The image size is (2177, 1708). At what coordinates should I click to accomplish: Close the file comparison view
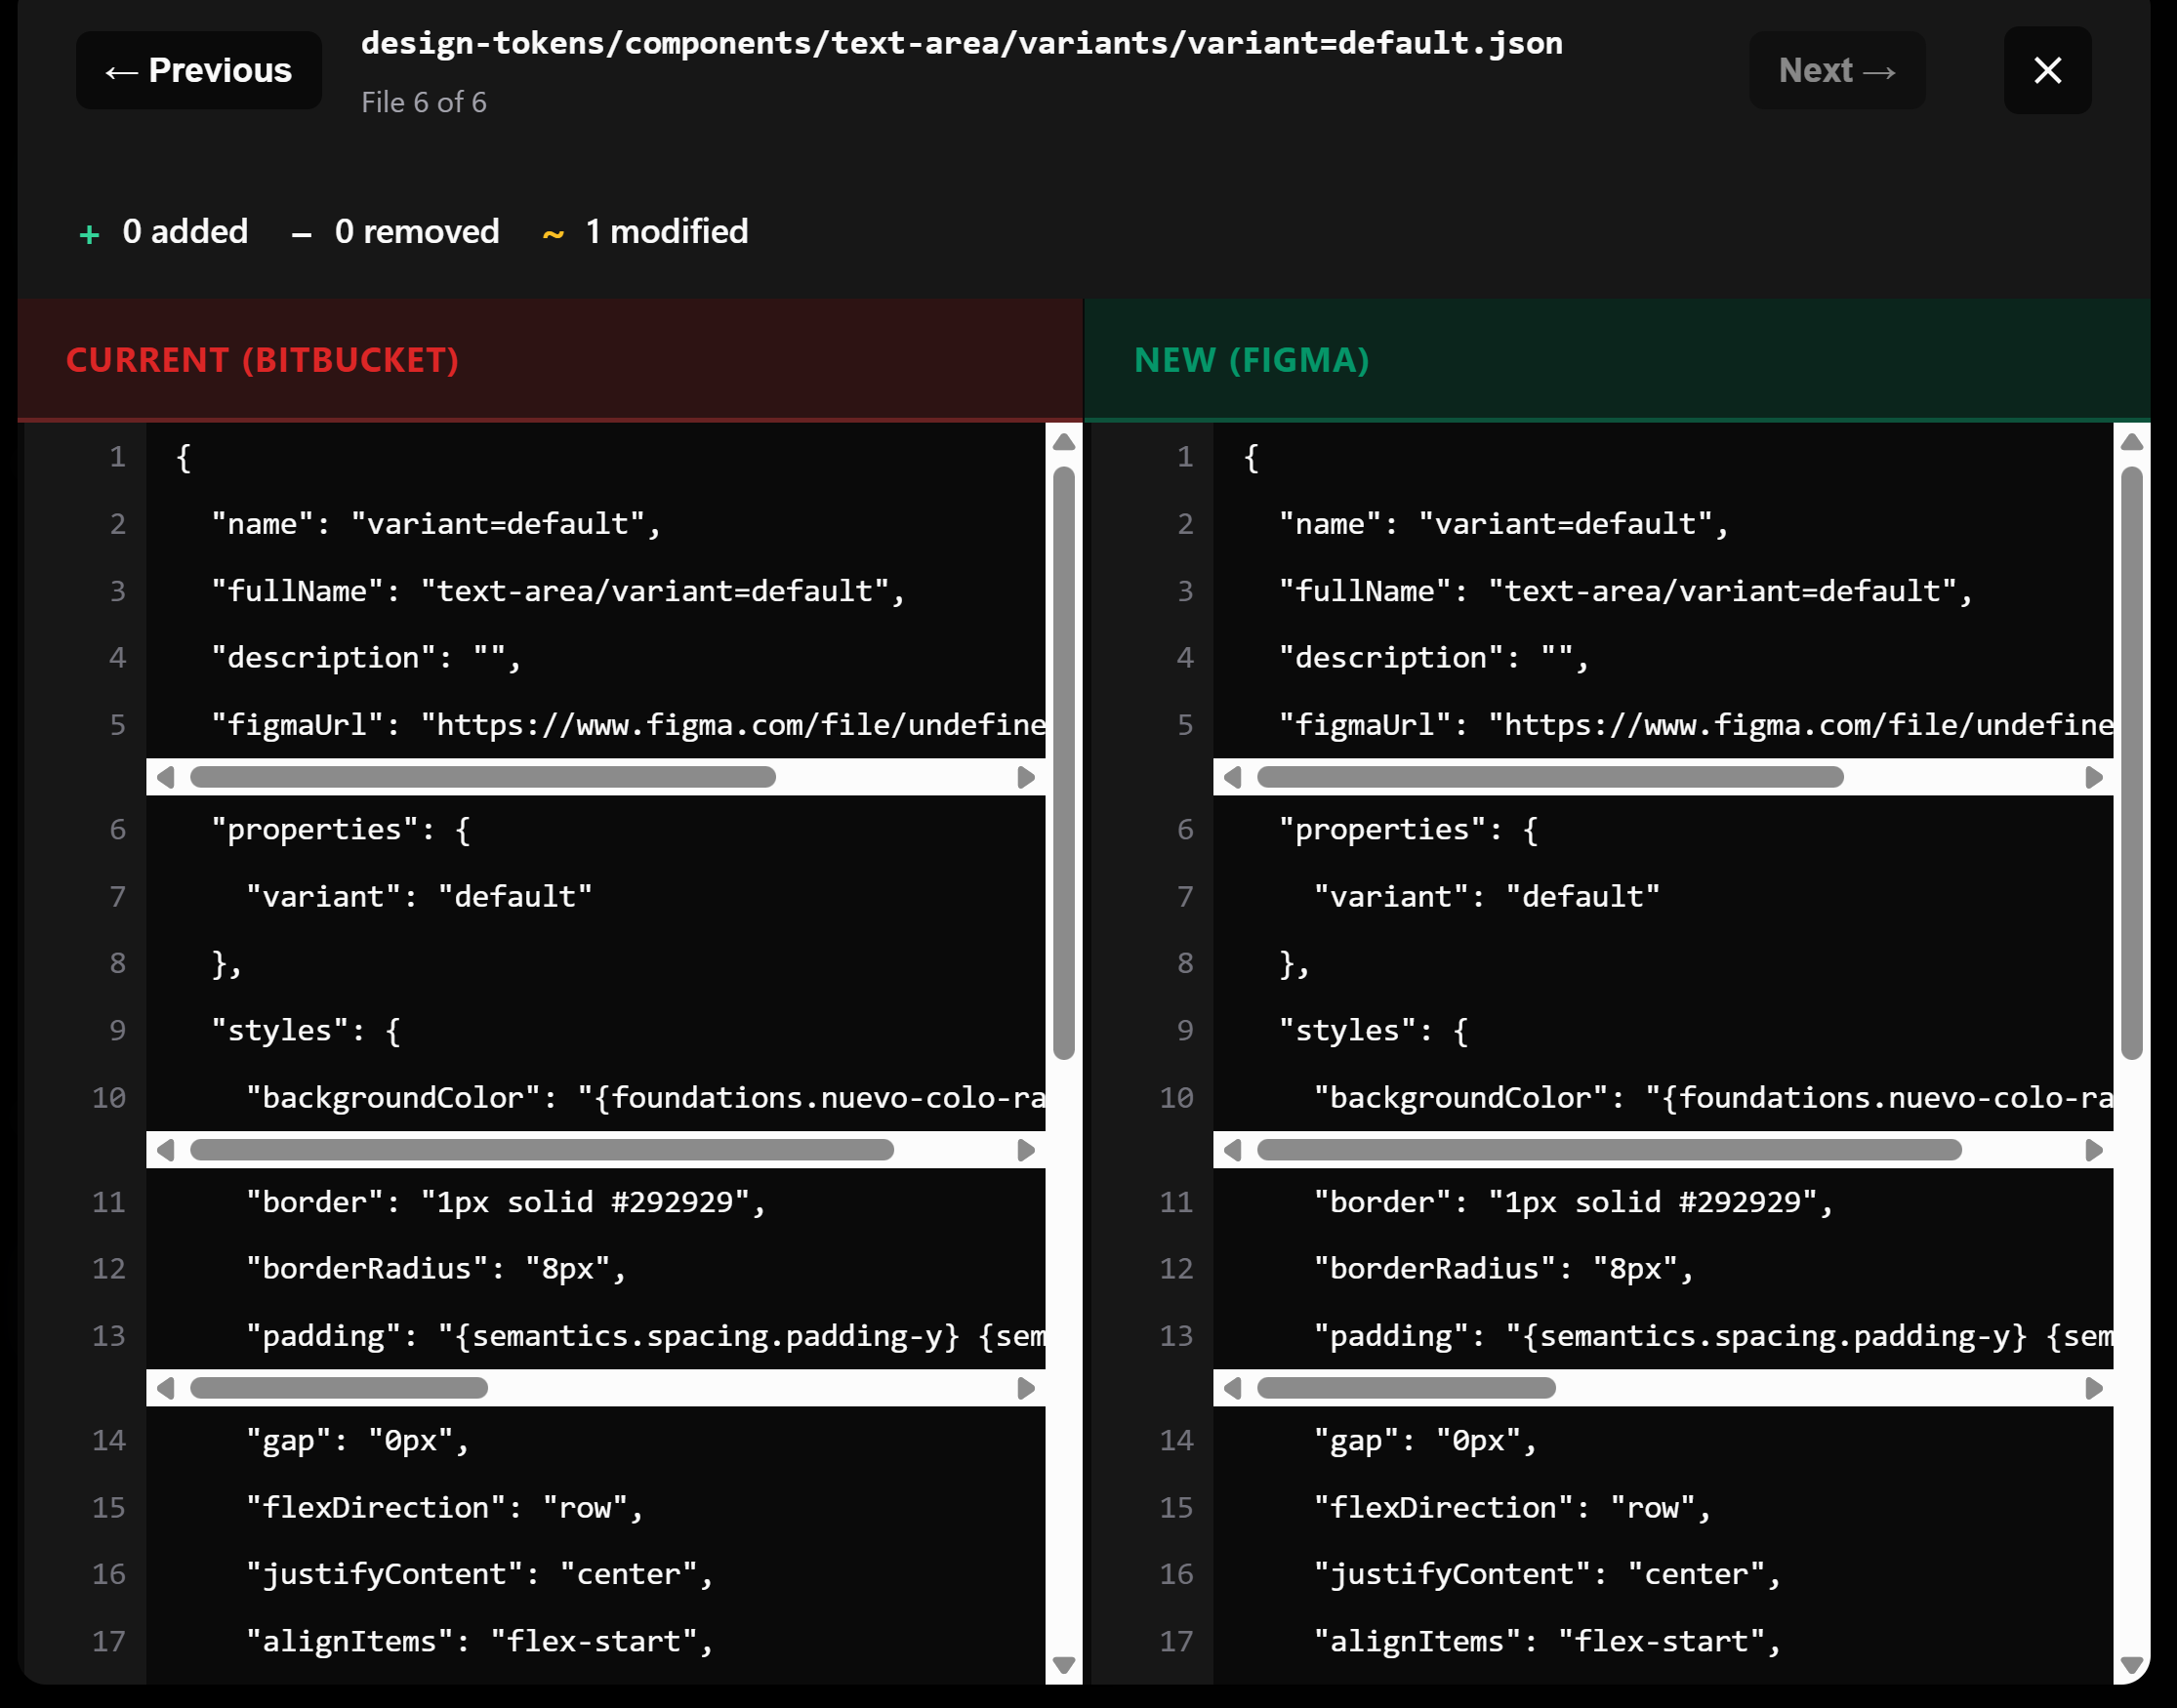point(2047,70)
